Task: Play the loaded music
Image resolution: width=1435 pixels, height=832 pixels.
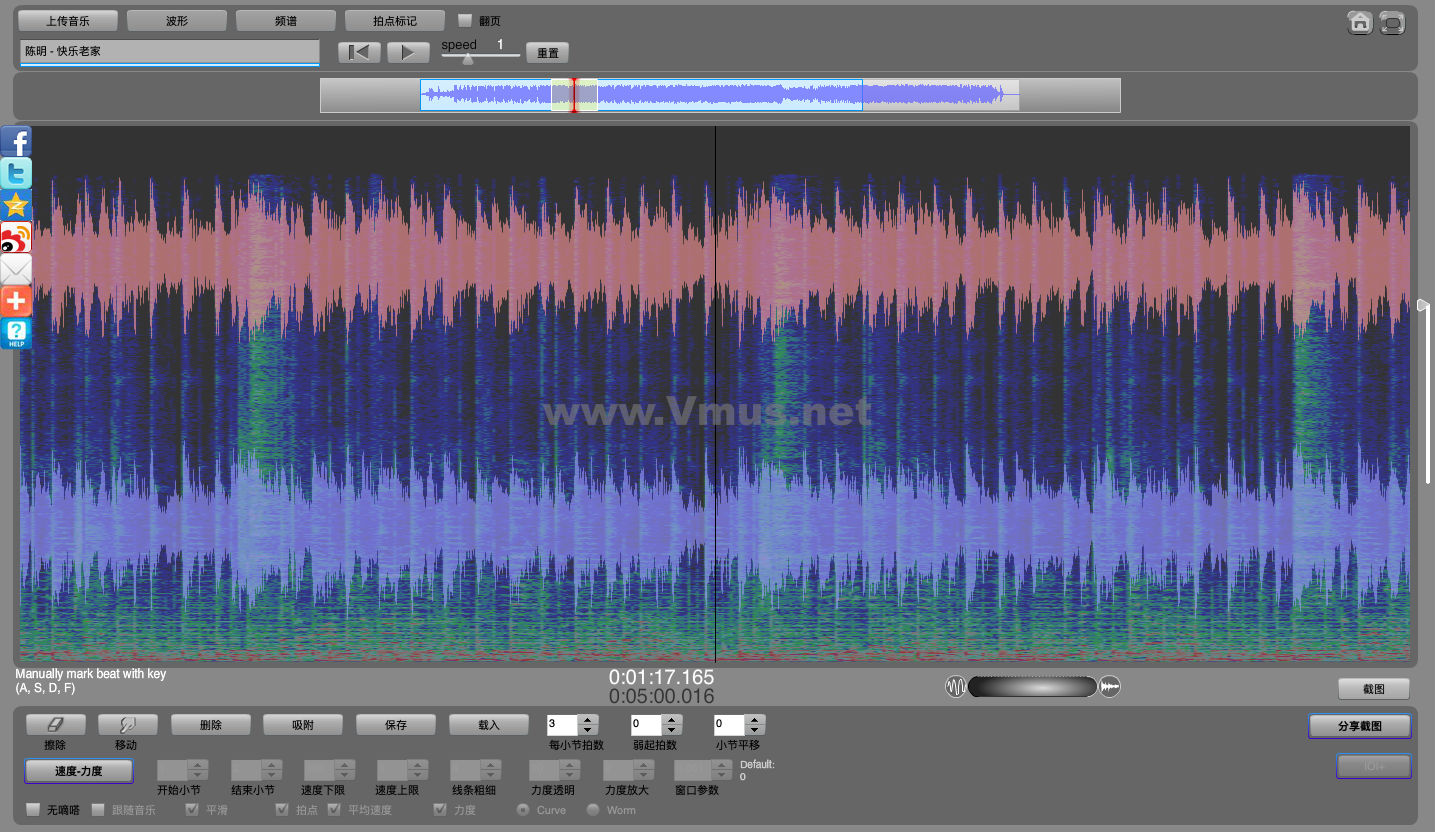Action: click(408, 52)
